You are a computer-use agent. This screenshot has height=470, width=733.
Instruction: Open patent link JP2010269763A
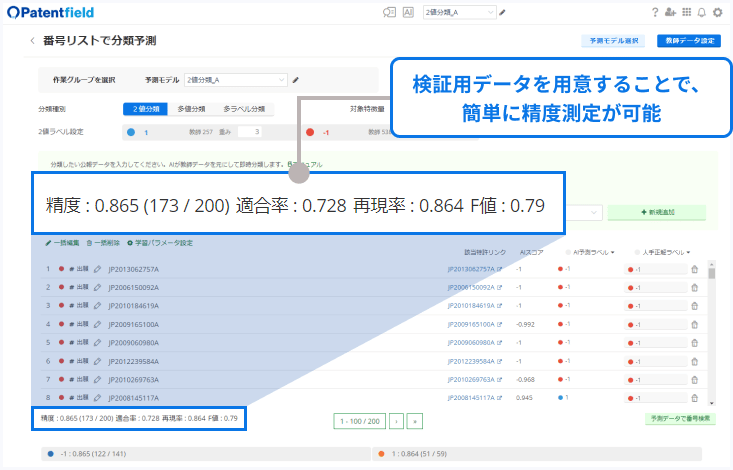(x=474, y=380)
